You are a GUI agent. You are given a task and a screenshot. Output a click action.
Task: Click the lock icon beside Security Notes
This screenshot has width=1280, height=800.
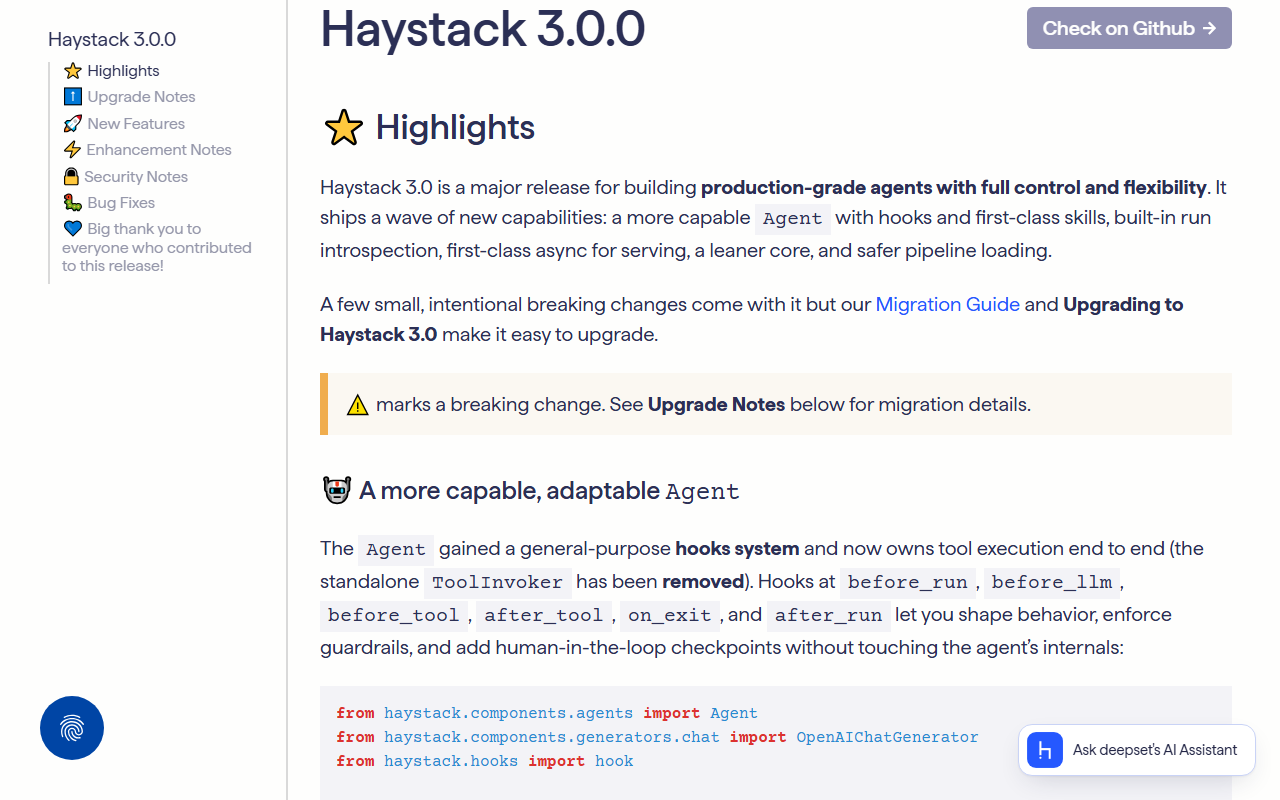click(x=71, y=177)
